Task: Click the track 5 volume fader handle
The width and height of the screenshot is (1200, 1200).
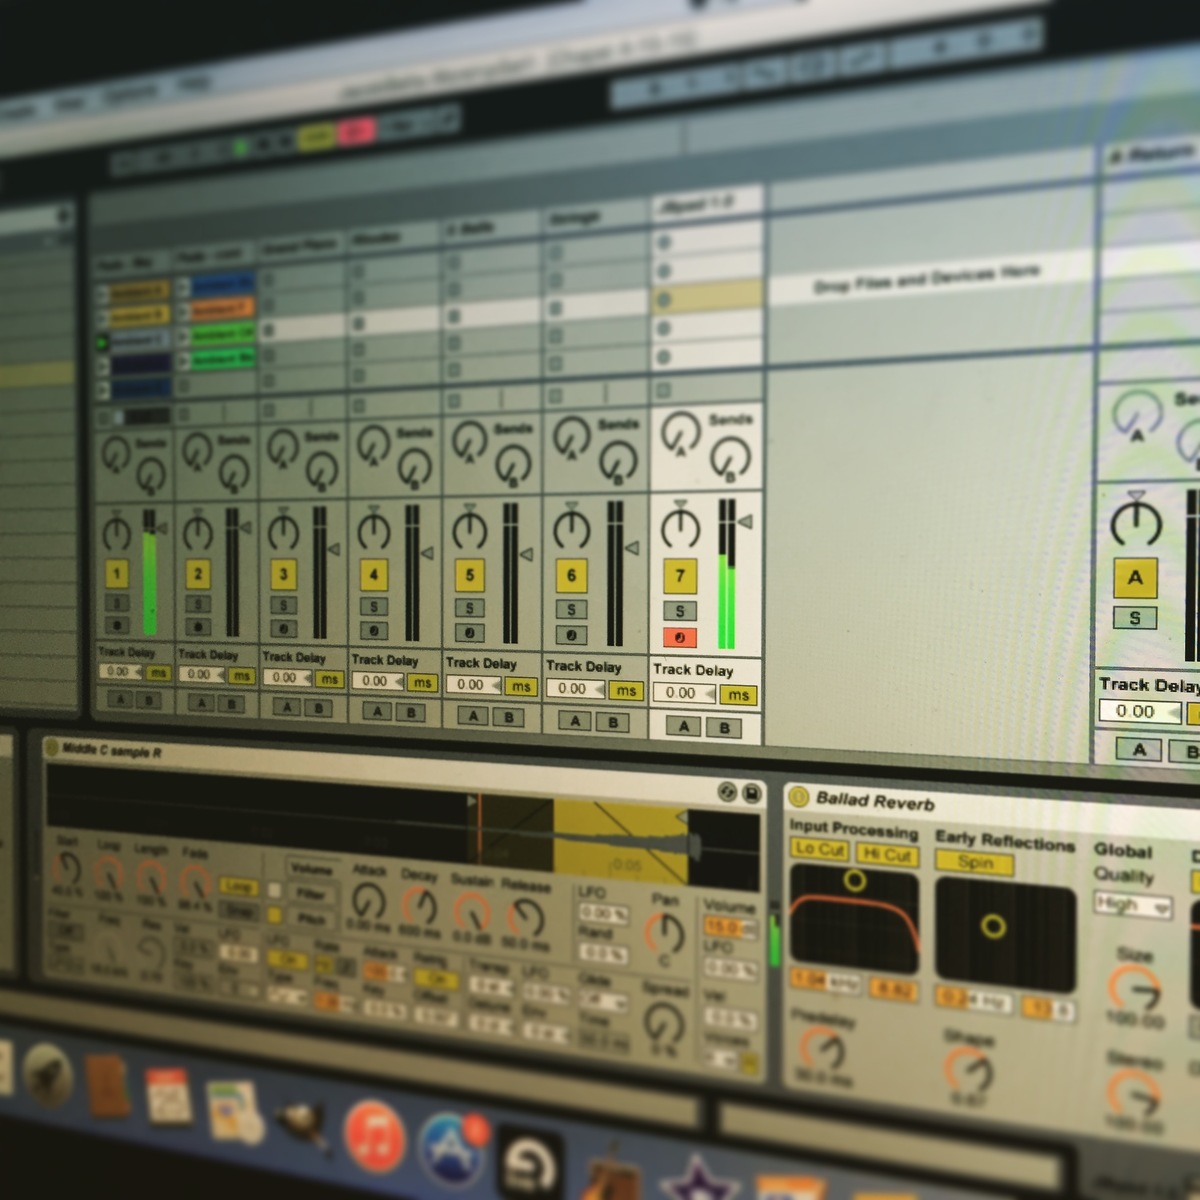Action: coord(527,554)
